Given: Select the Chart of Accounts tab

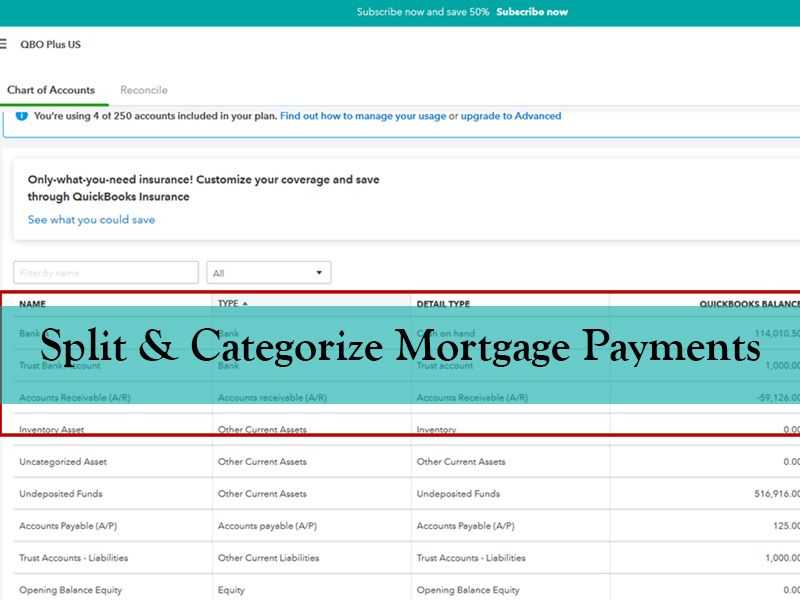Looking at the screenshot, I should (x=51, y=90).
